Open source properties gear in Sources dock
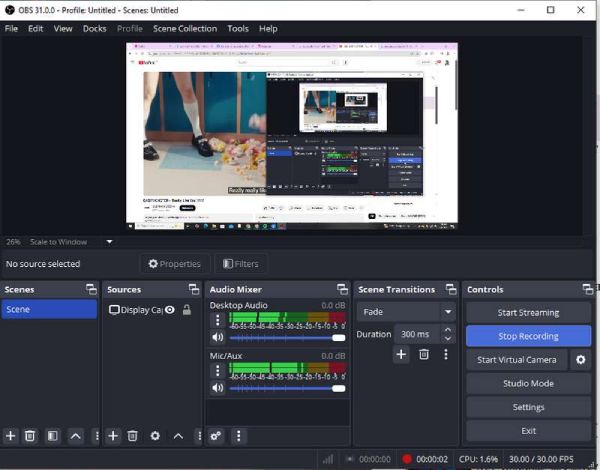Screen dimensions: 600x470 pos(155,436)
